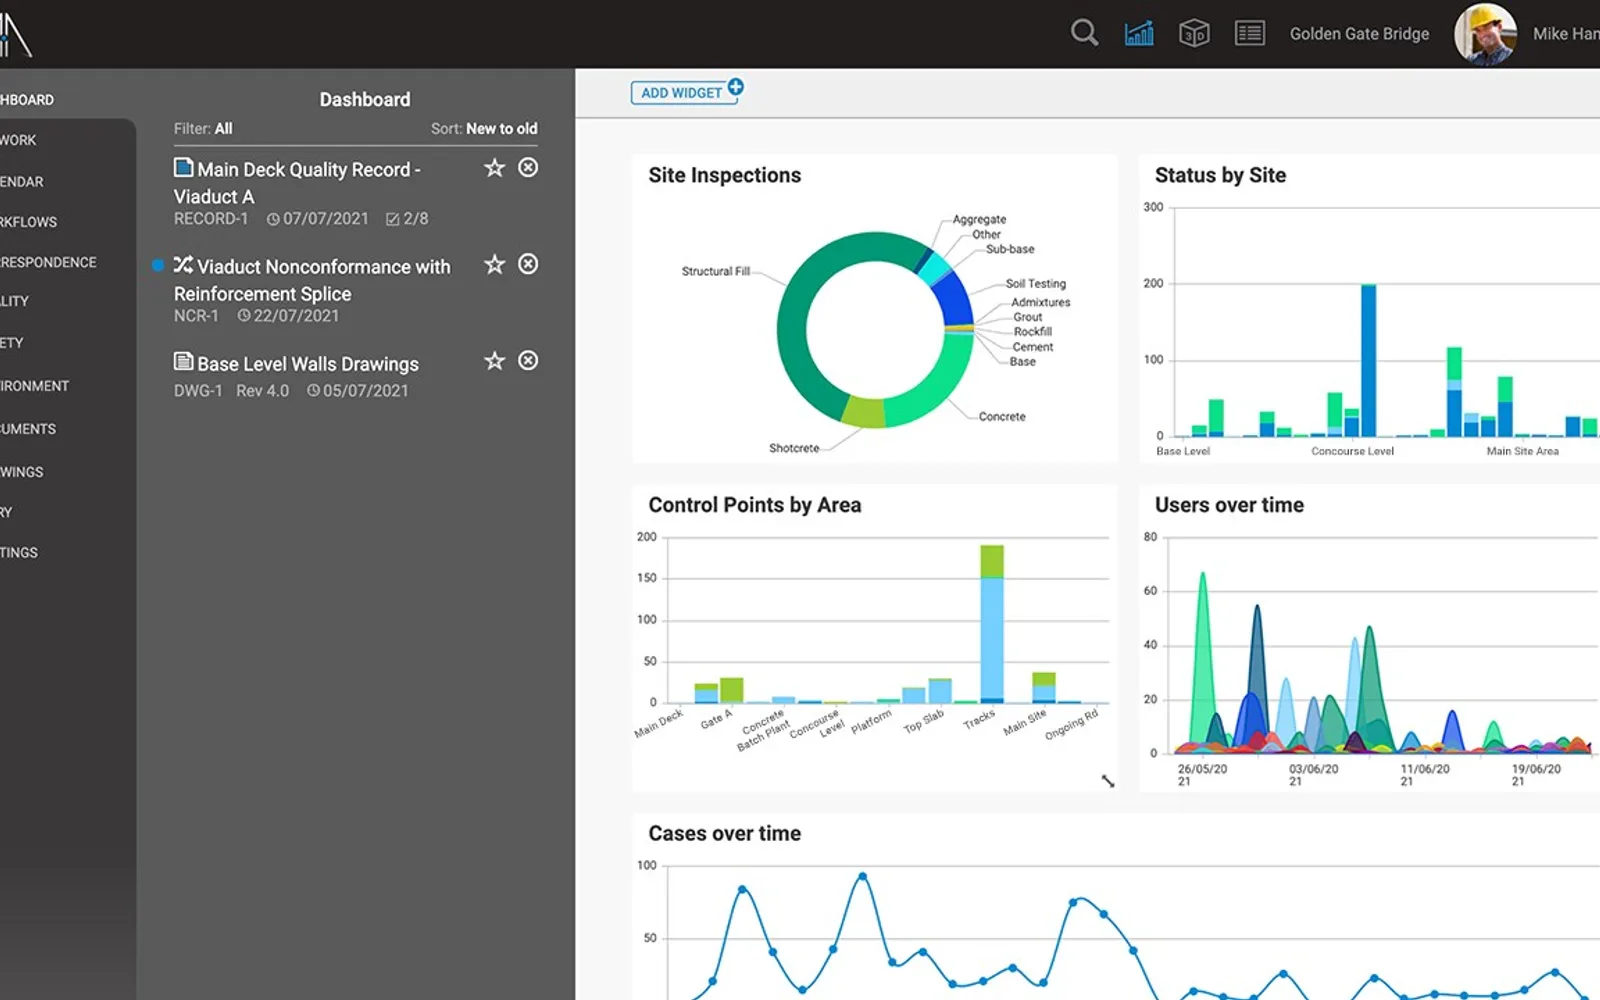Select the Drawings sidebar menu item
This screenshot has width=1600, height=1000.
[22, 472]
